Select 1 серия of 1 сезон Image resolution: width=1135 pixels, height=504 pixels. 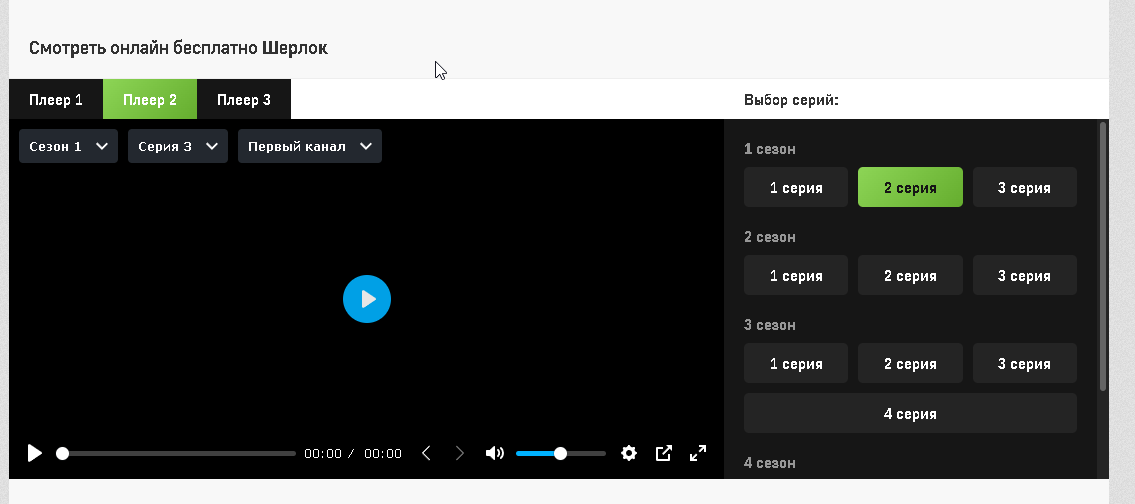coord(796,188)
